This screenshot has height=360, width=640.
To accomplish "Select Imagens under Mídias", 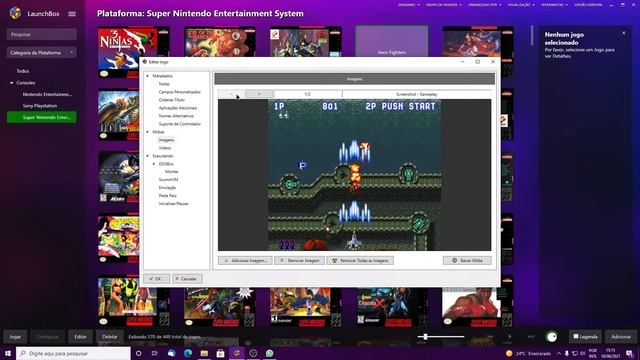I will [166, 140].
